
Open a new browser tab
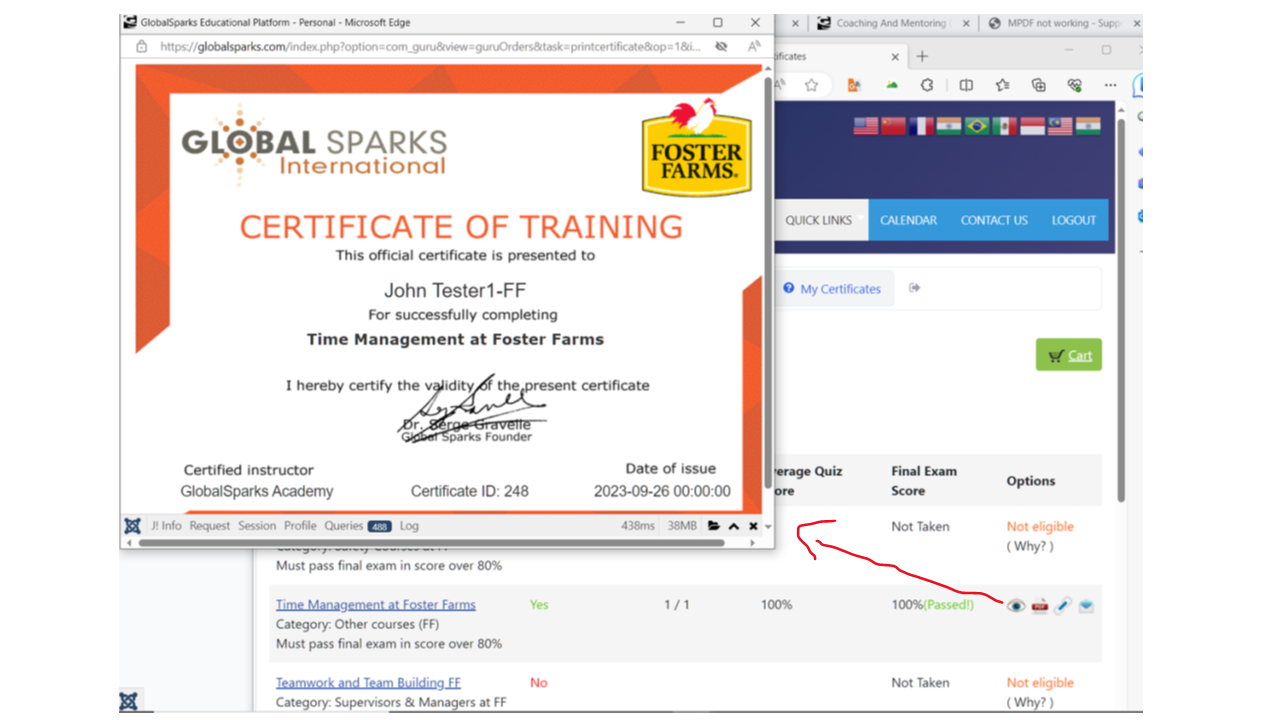tap(922, 56)
